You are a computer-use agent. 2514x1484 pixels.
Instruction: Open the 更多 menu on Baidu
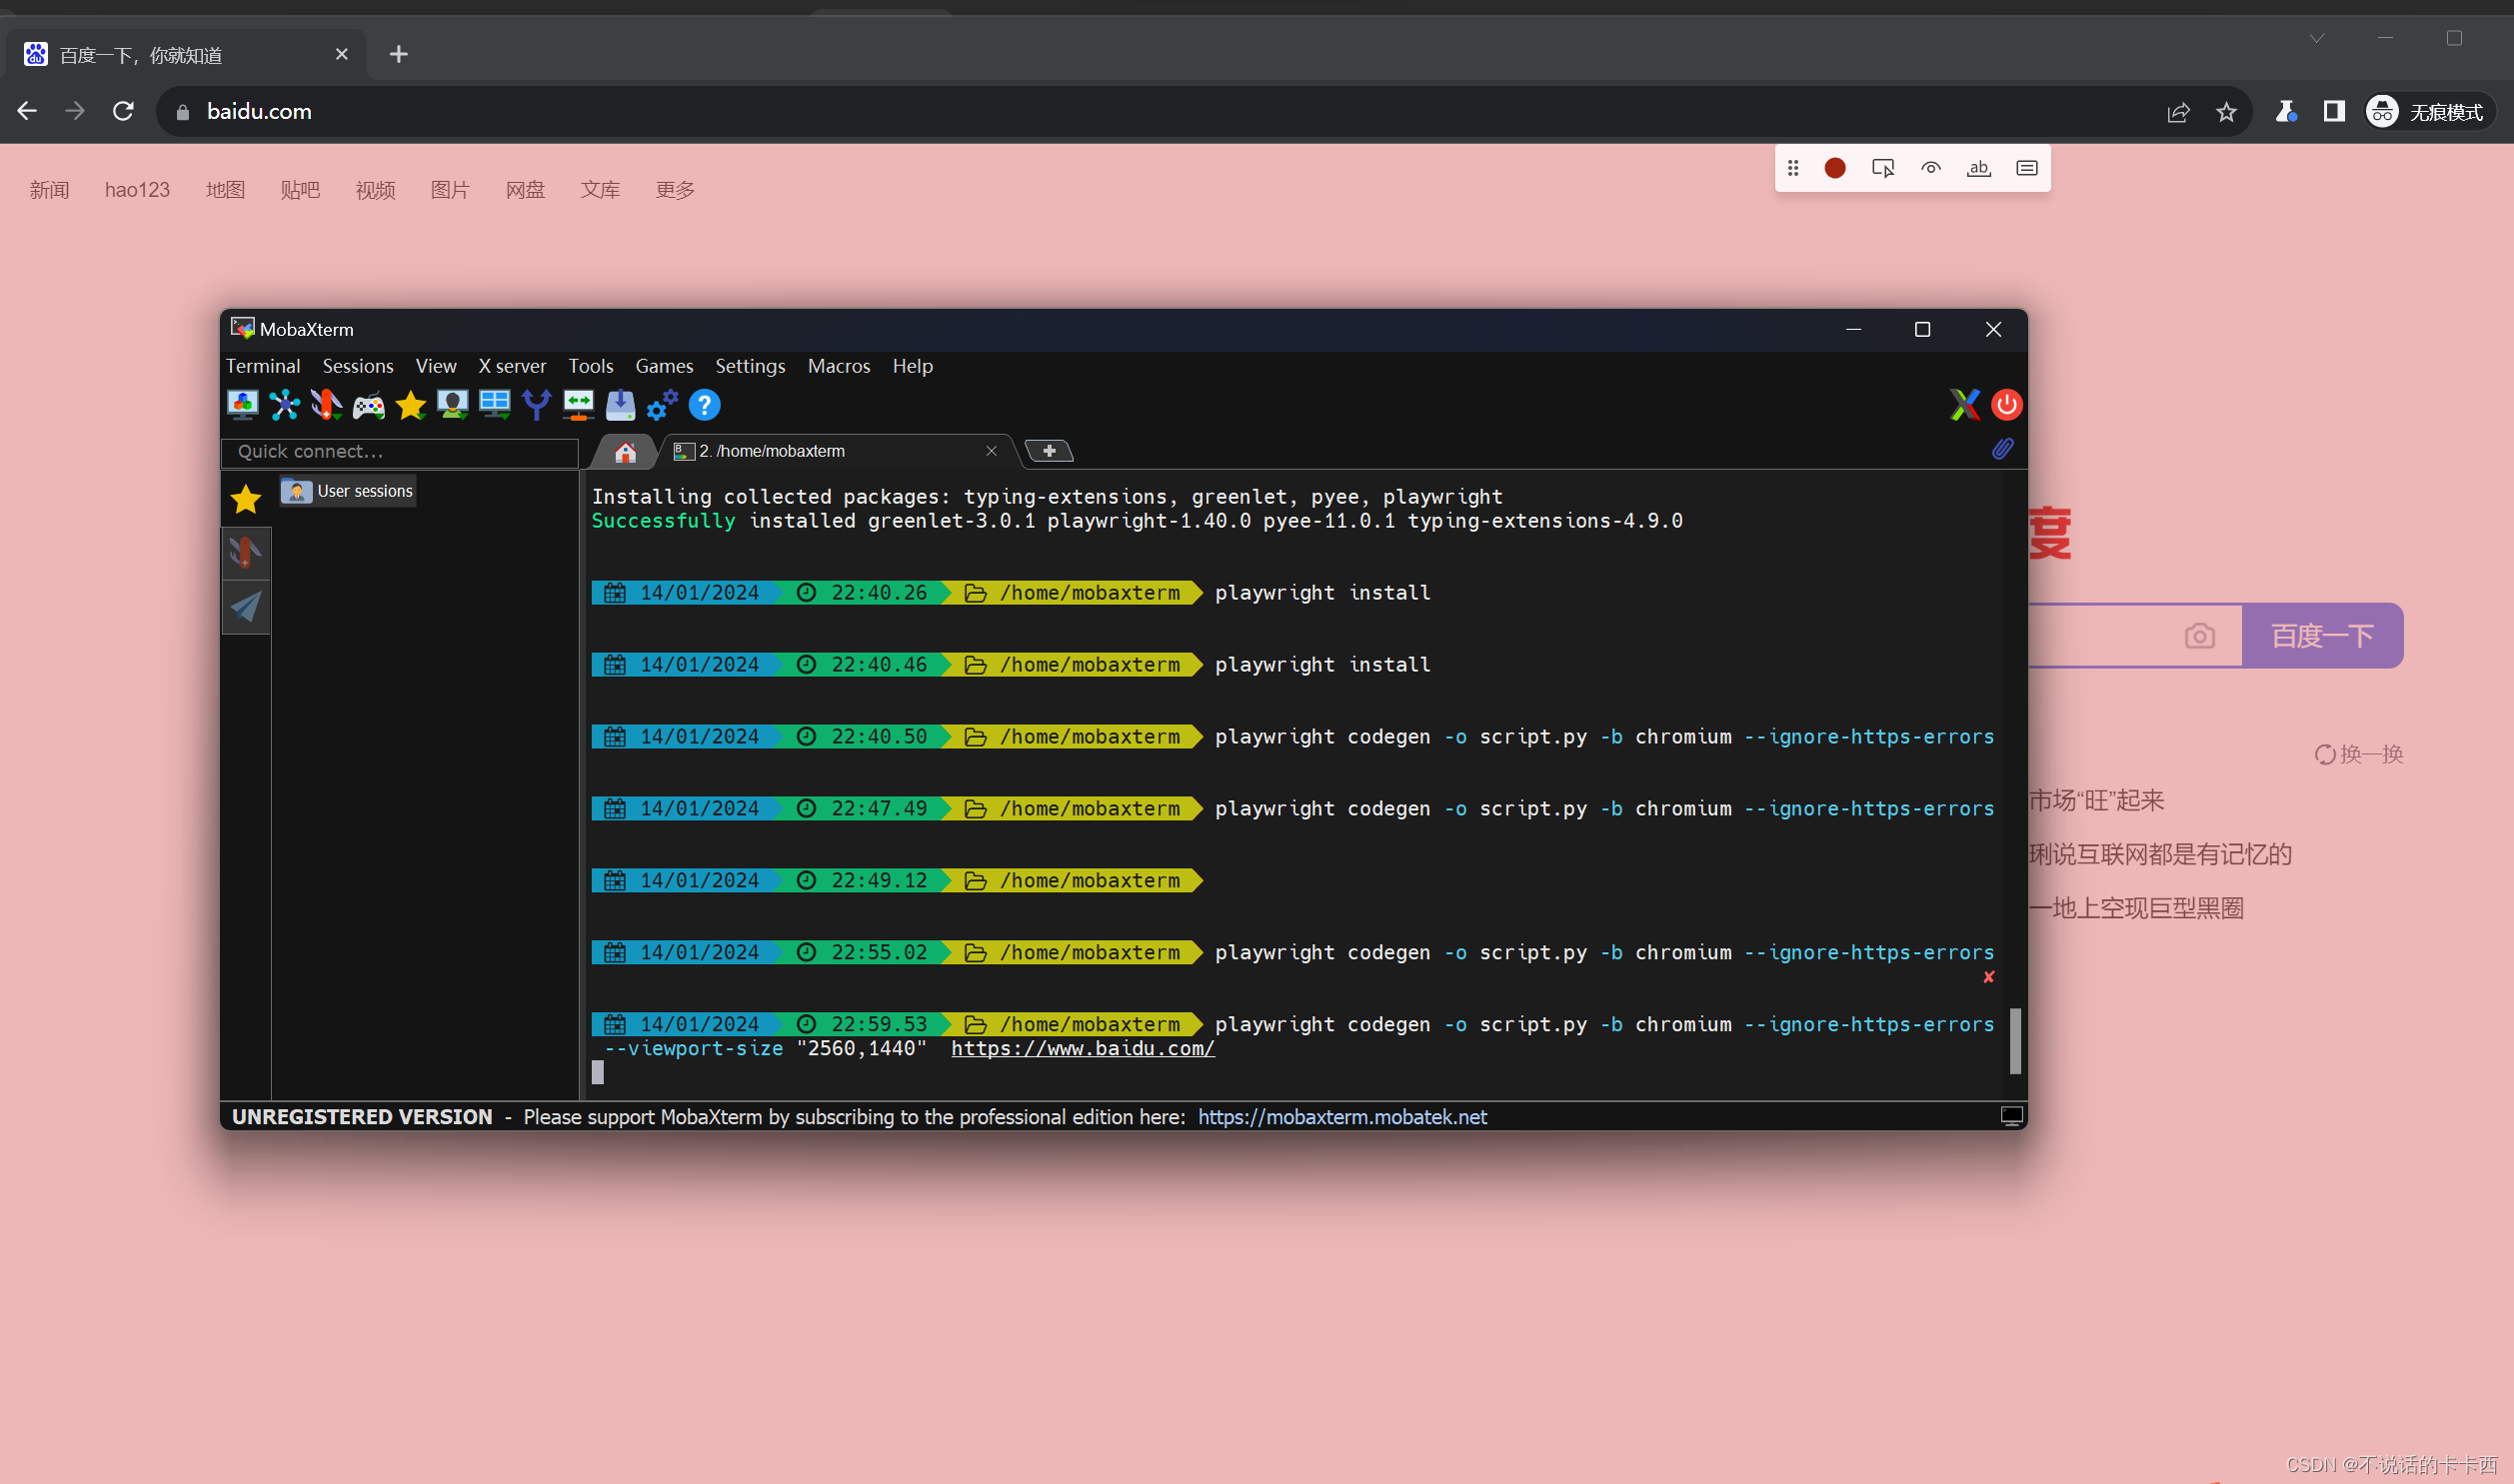click(675, 190)
